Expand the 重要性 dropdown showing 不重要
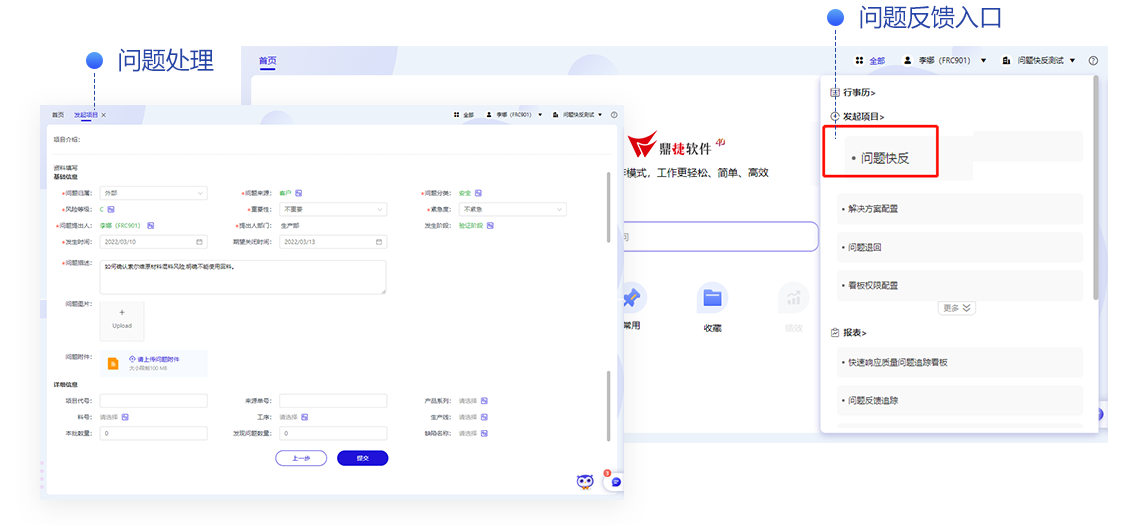The image size is (1148, 525). tap(333, 210)
